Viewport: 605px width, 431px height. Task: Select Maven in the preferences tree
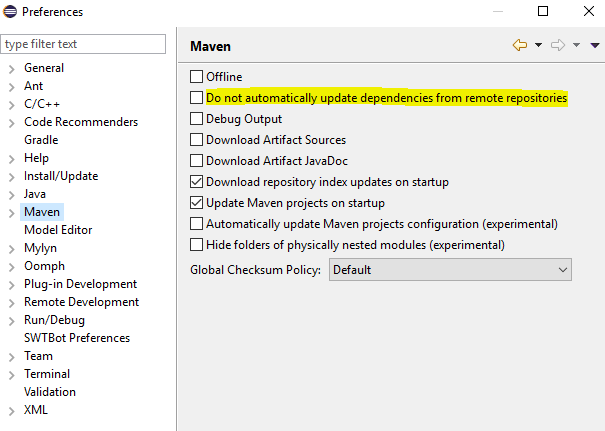[42, 212]
